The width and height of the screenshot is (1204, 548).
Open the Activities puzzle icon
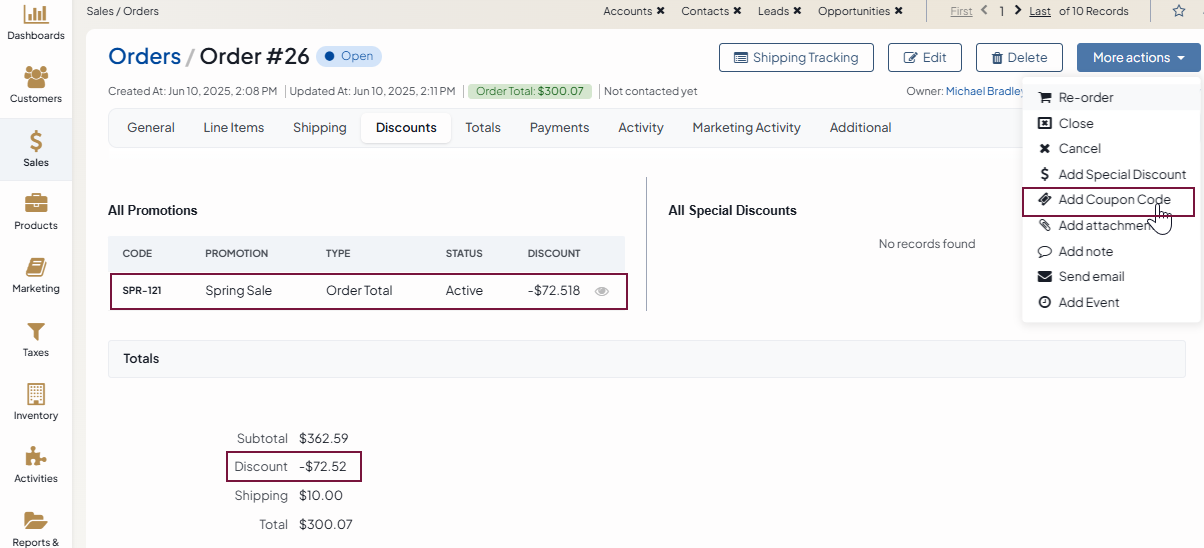35,457
